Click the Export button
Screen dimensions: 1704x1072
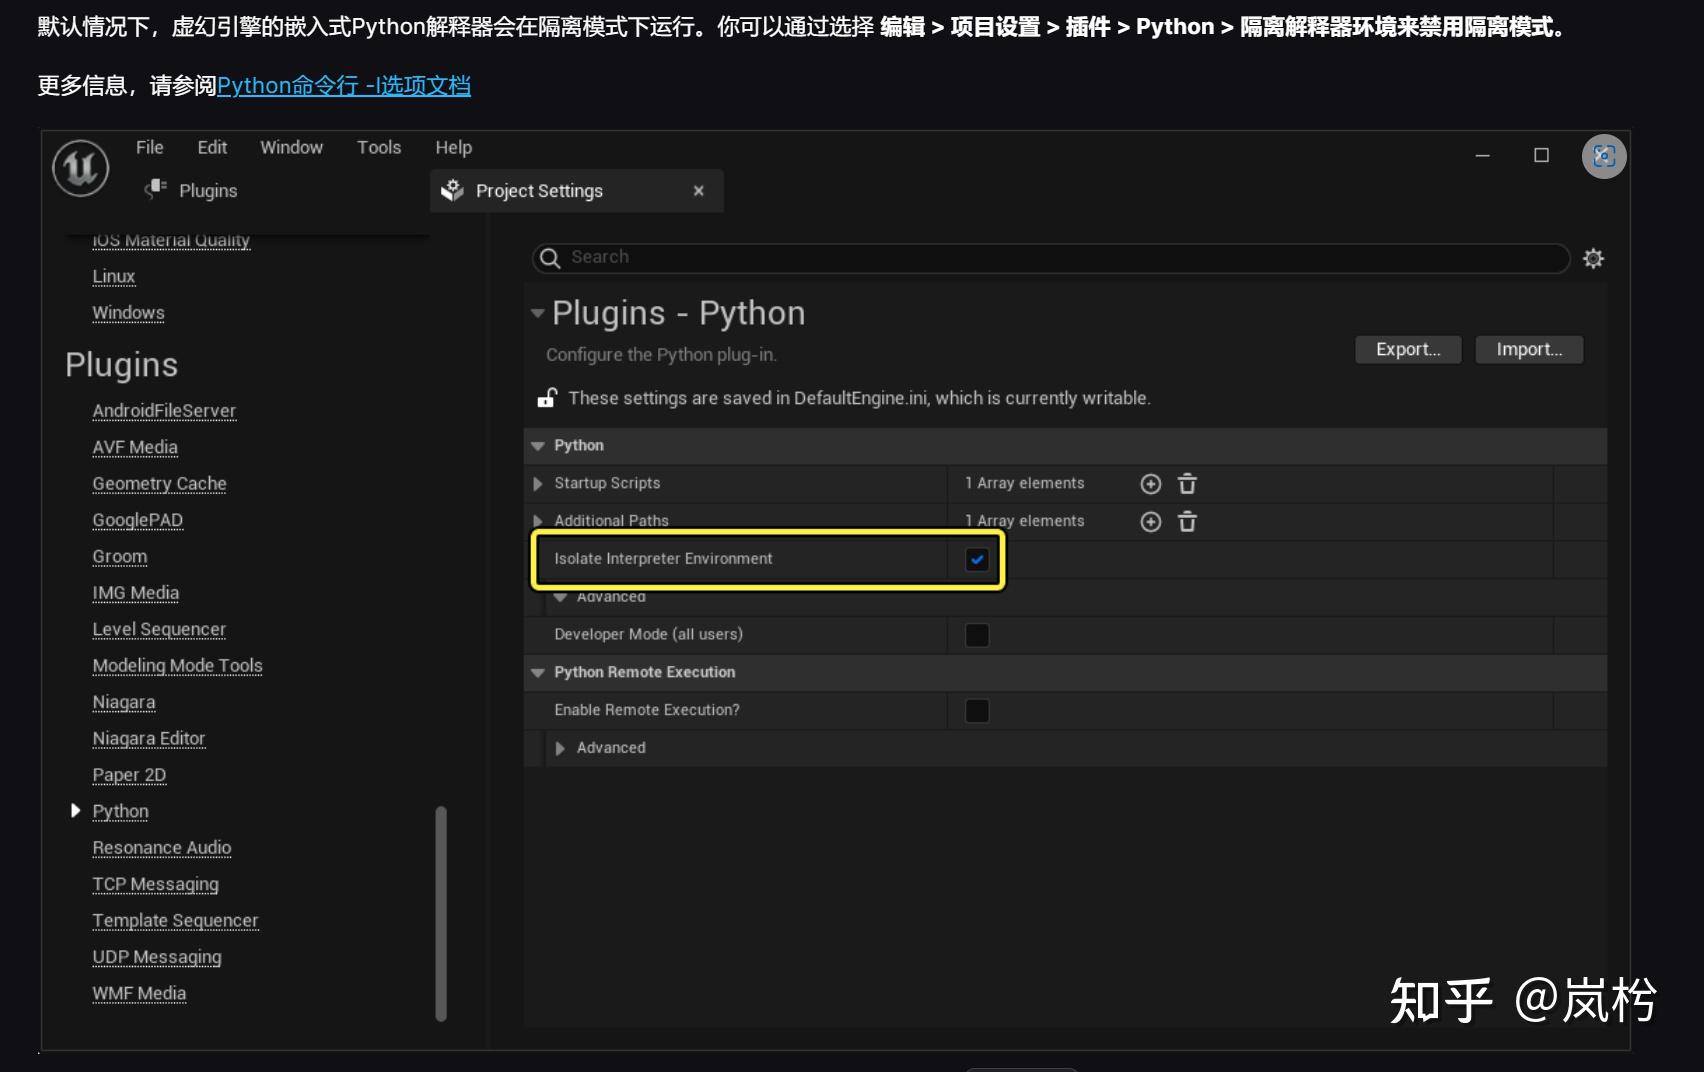click(1407, 349)
